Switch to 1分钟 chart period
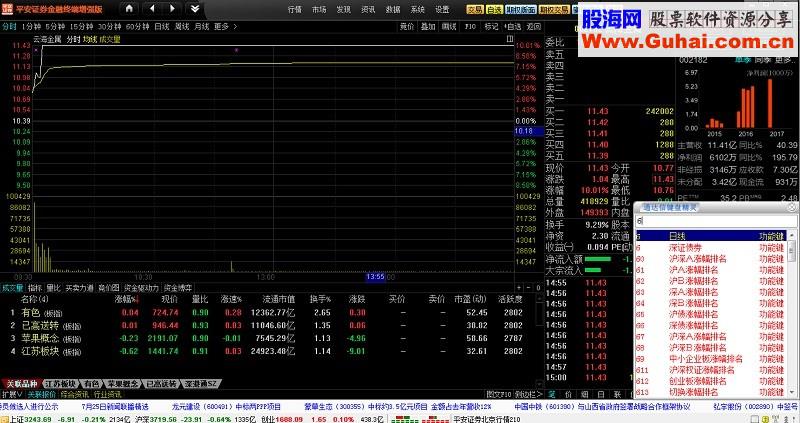The width and height of the screenshot is (800, 423). click(x=31, y=26)
